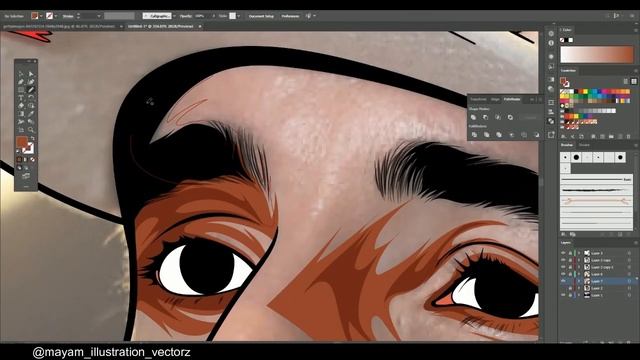Switch swatches to list view
640x360 pixels.
click(626, 82)
